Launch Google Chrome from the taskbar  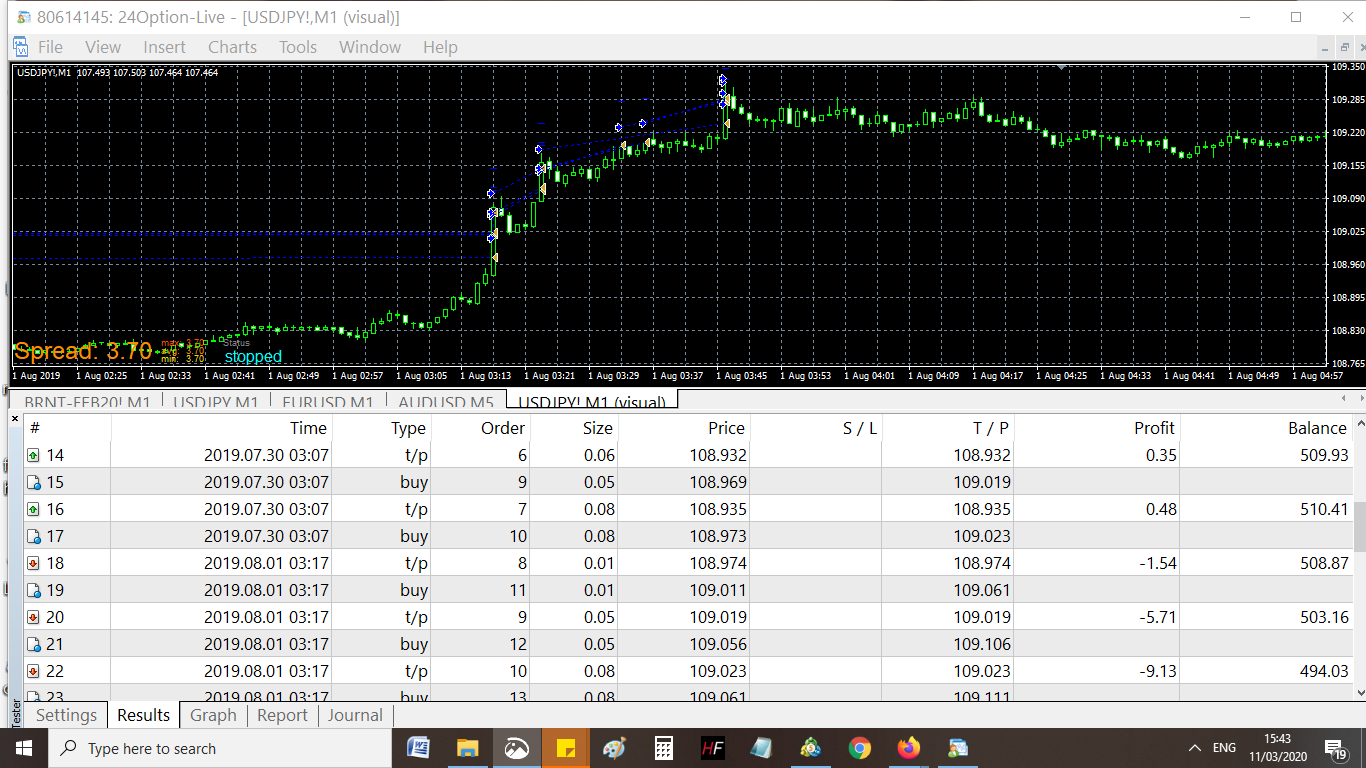click(859, 748)
